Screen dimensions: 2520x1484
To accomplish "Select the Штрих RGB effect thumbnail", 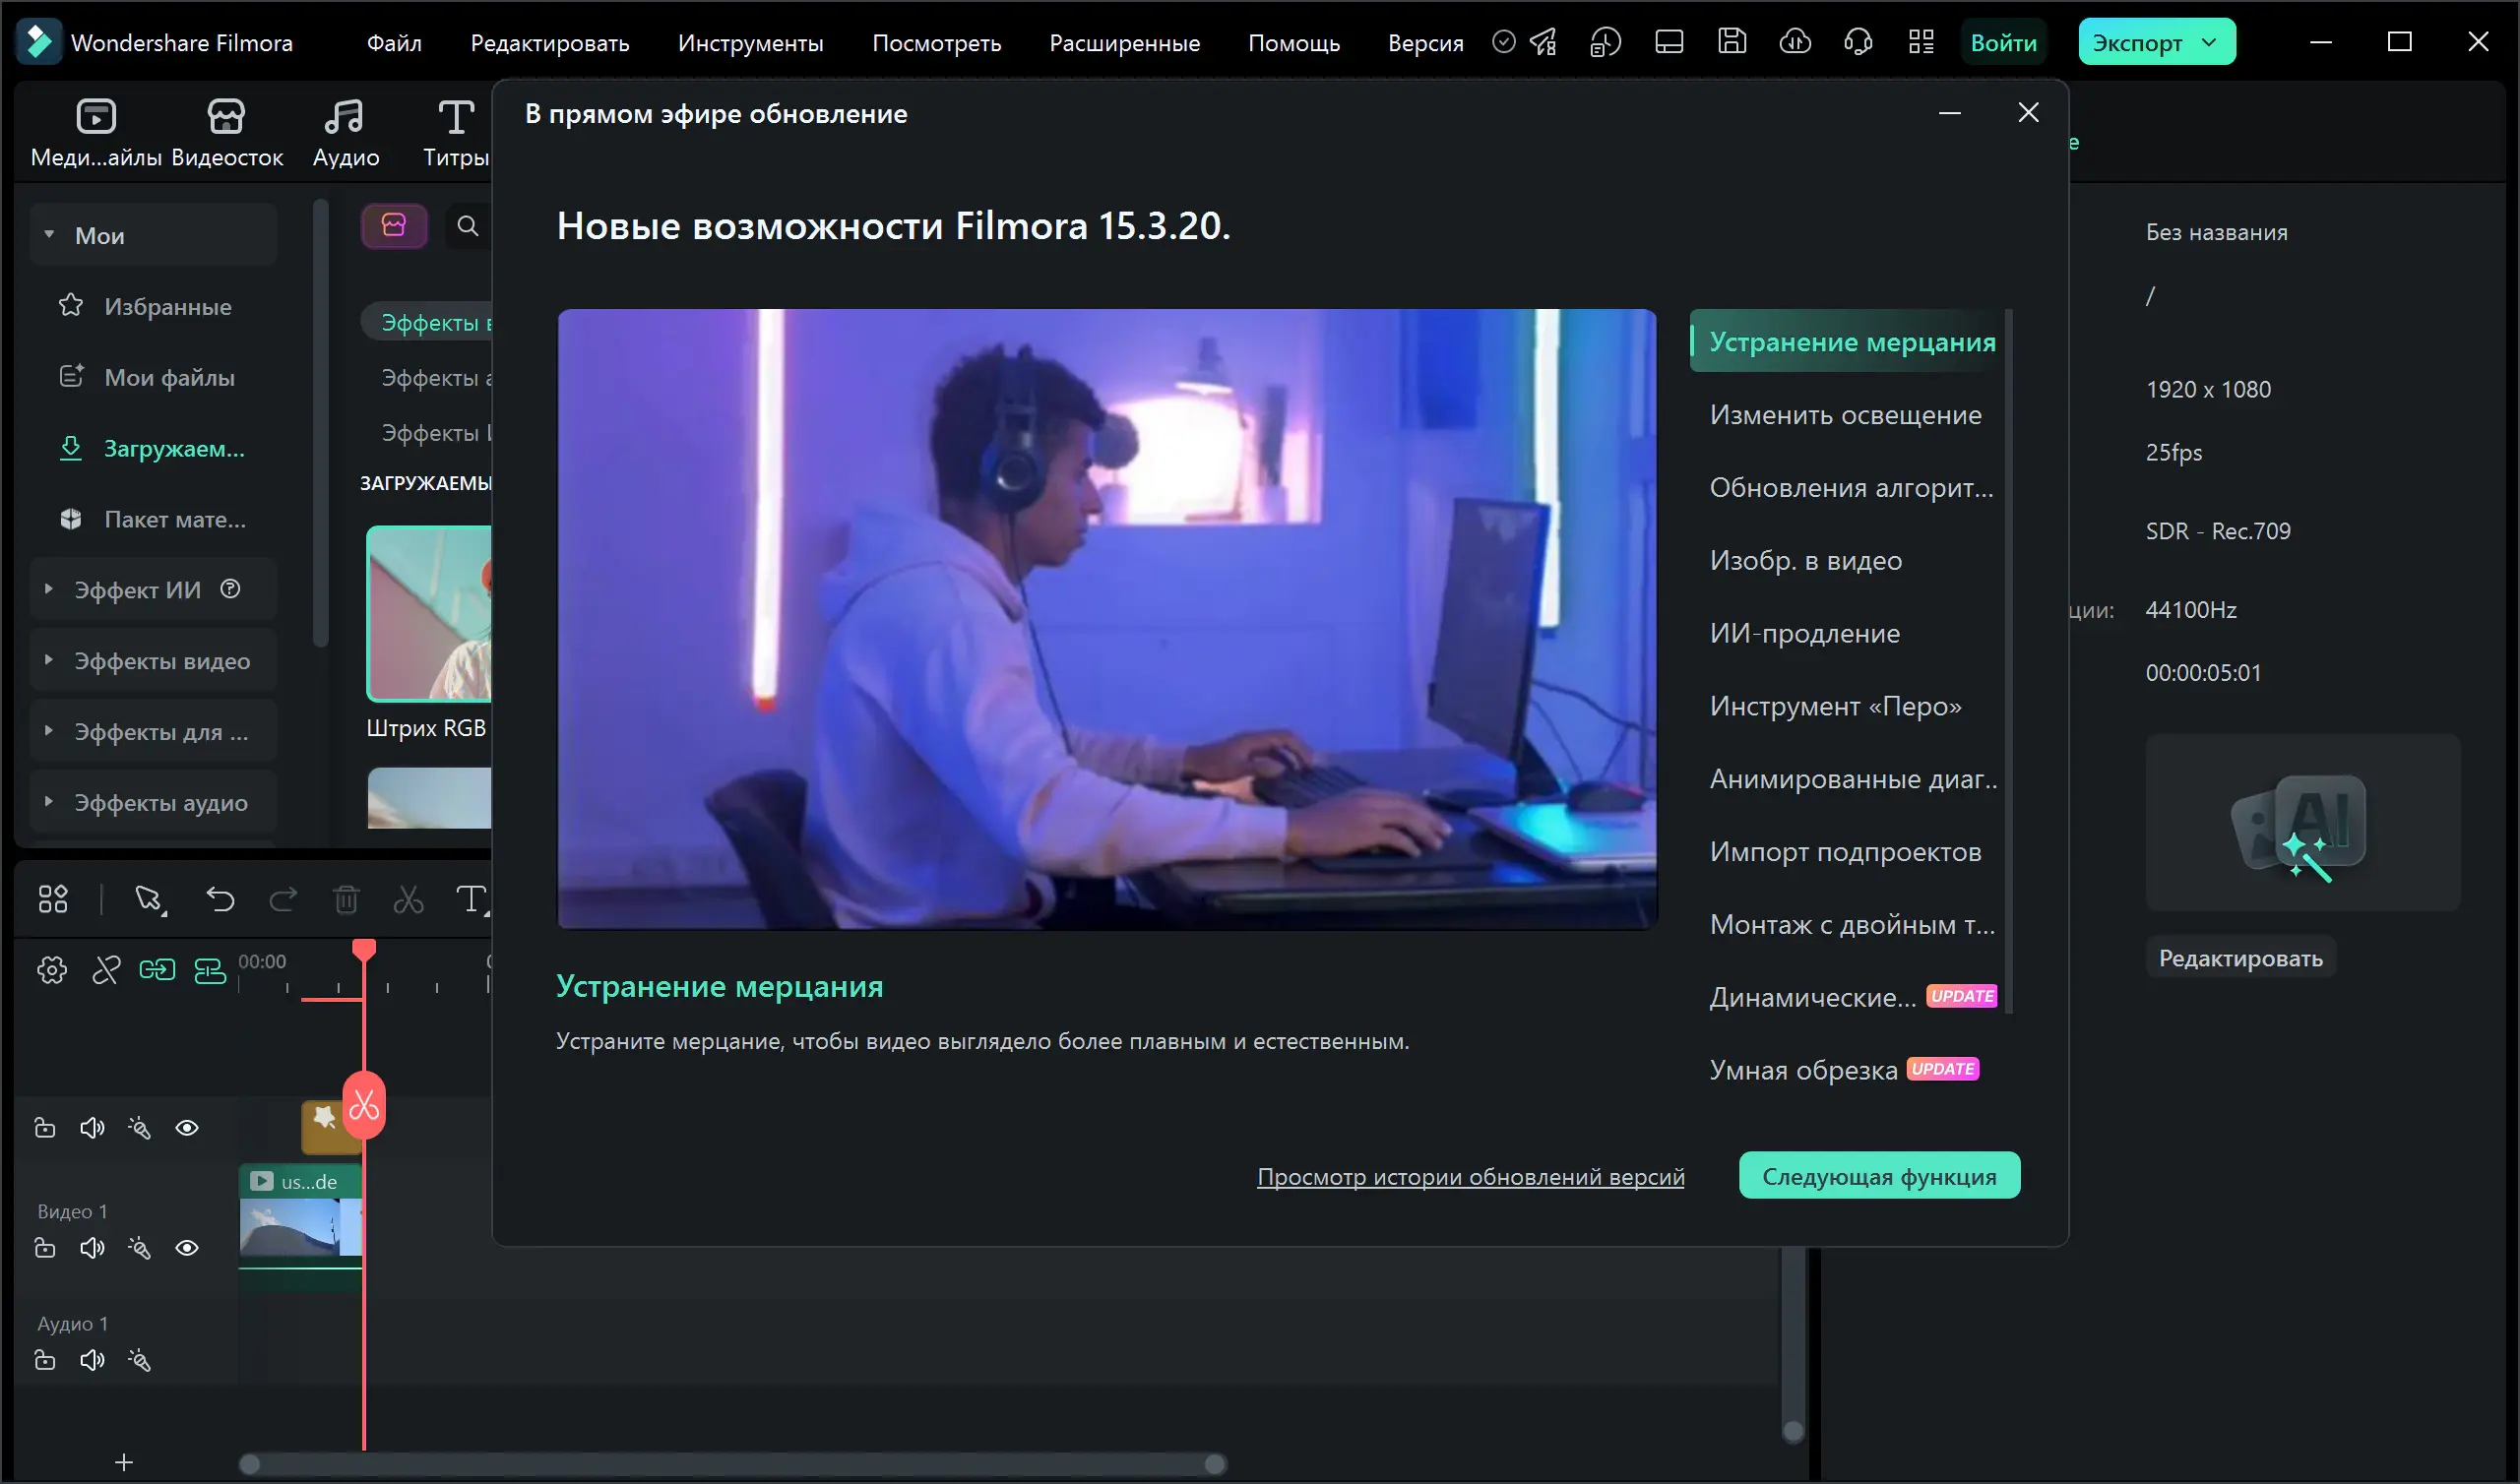I will coord(430,613).
